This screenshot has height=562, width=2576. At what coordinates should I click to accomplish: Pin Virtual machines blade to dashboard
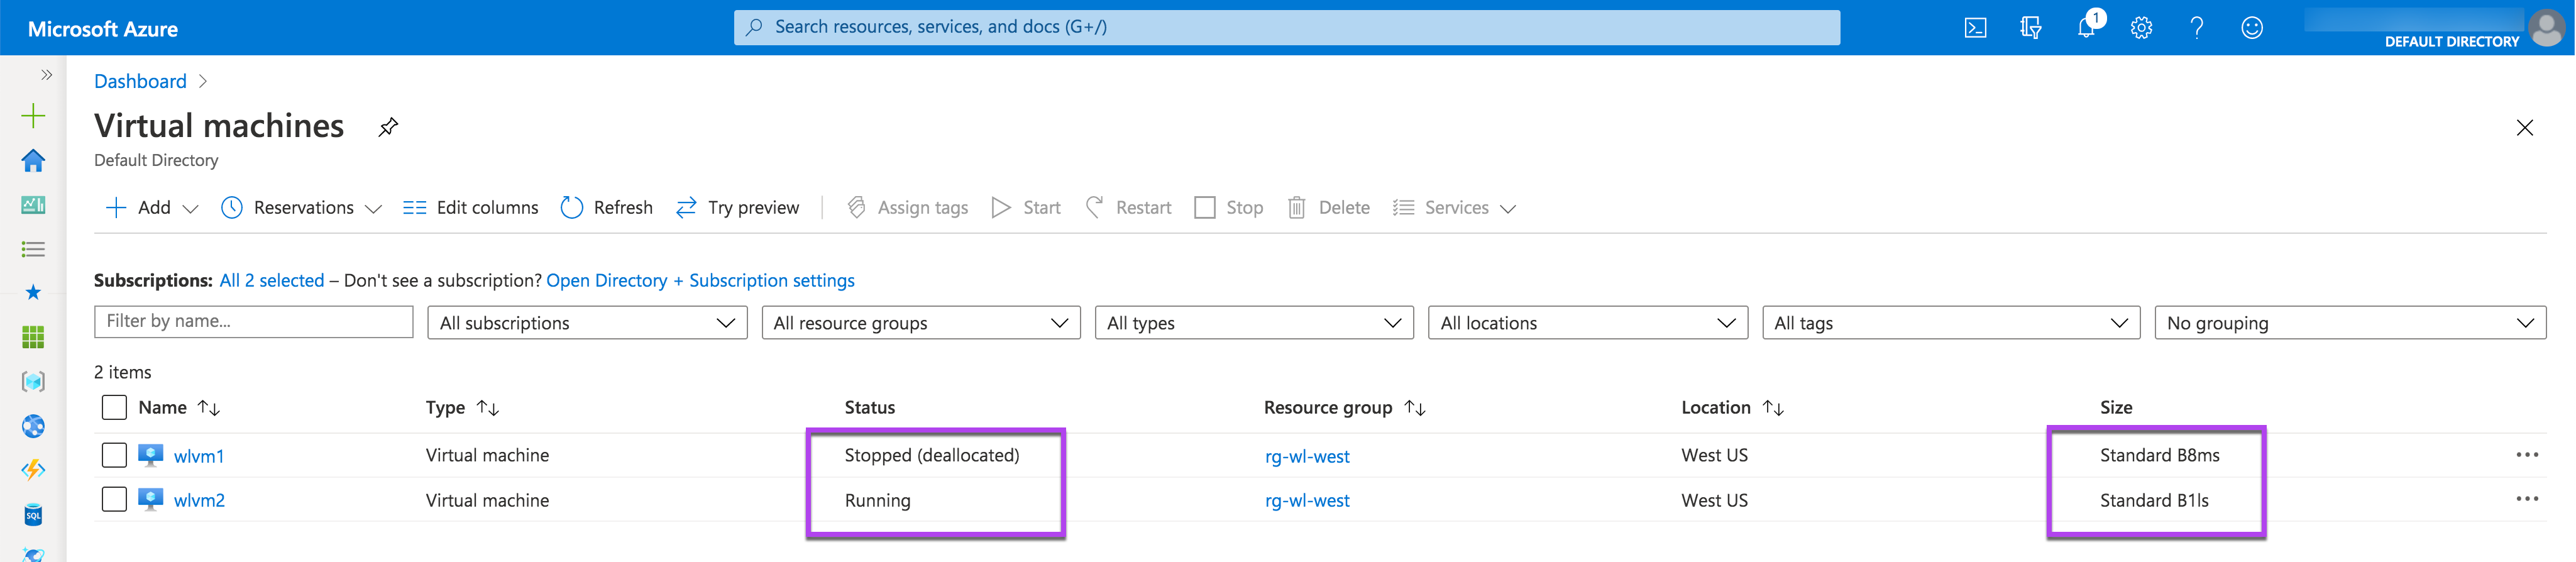tap(388, 127)
